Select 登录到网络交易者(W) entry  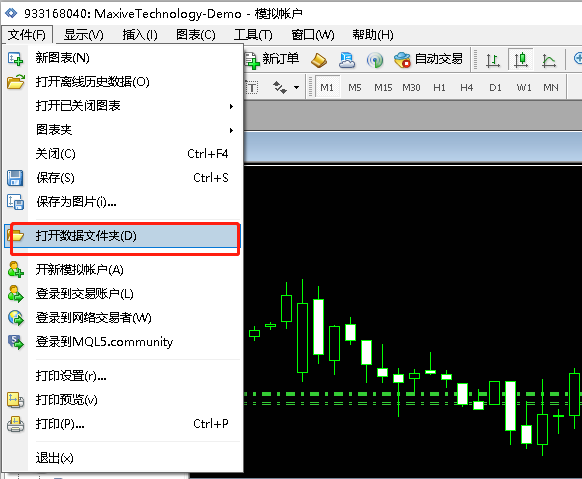(x=122, y=318)
